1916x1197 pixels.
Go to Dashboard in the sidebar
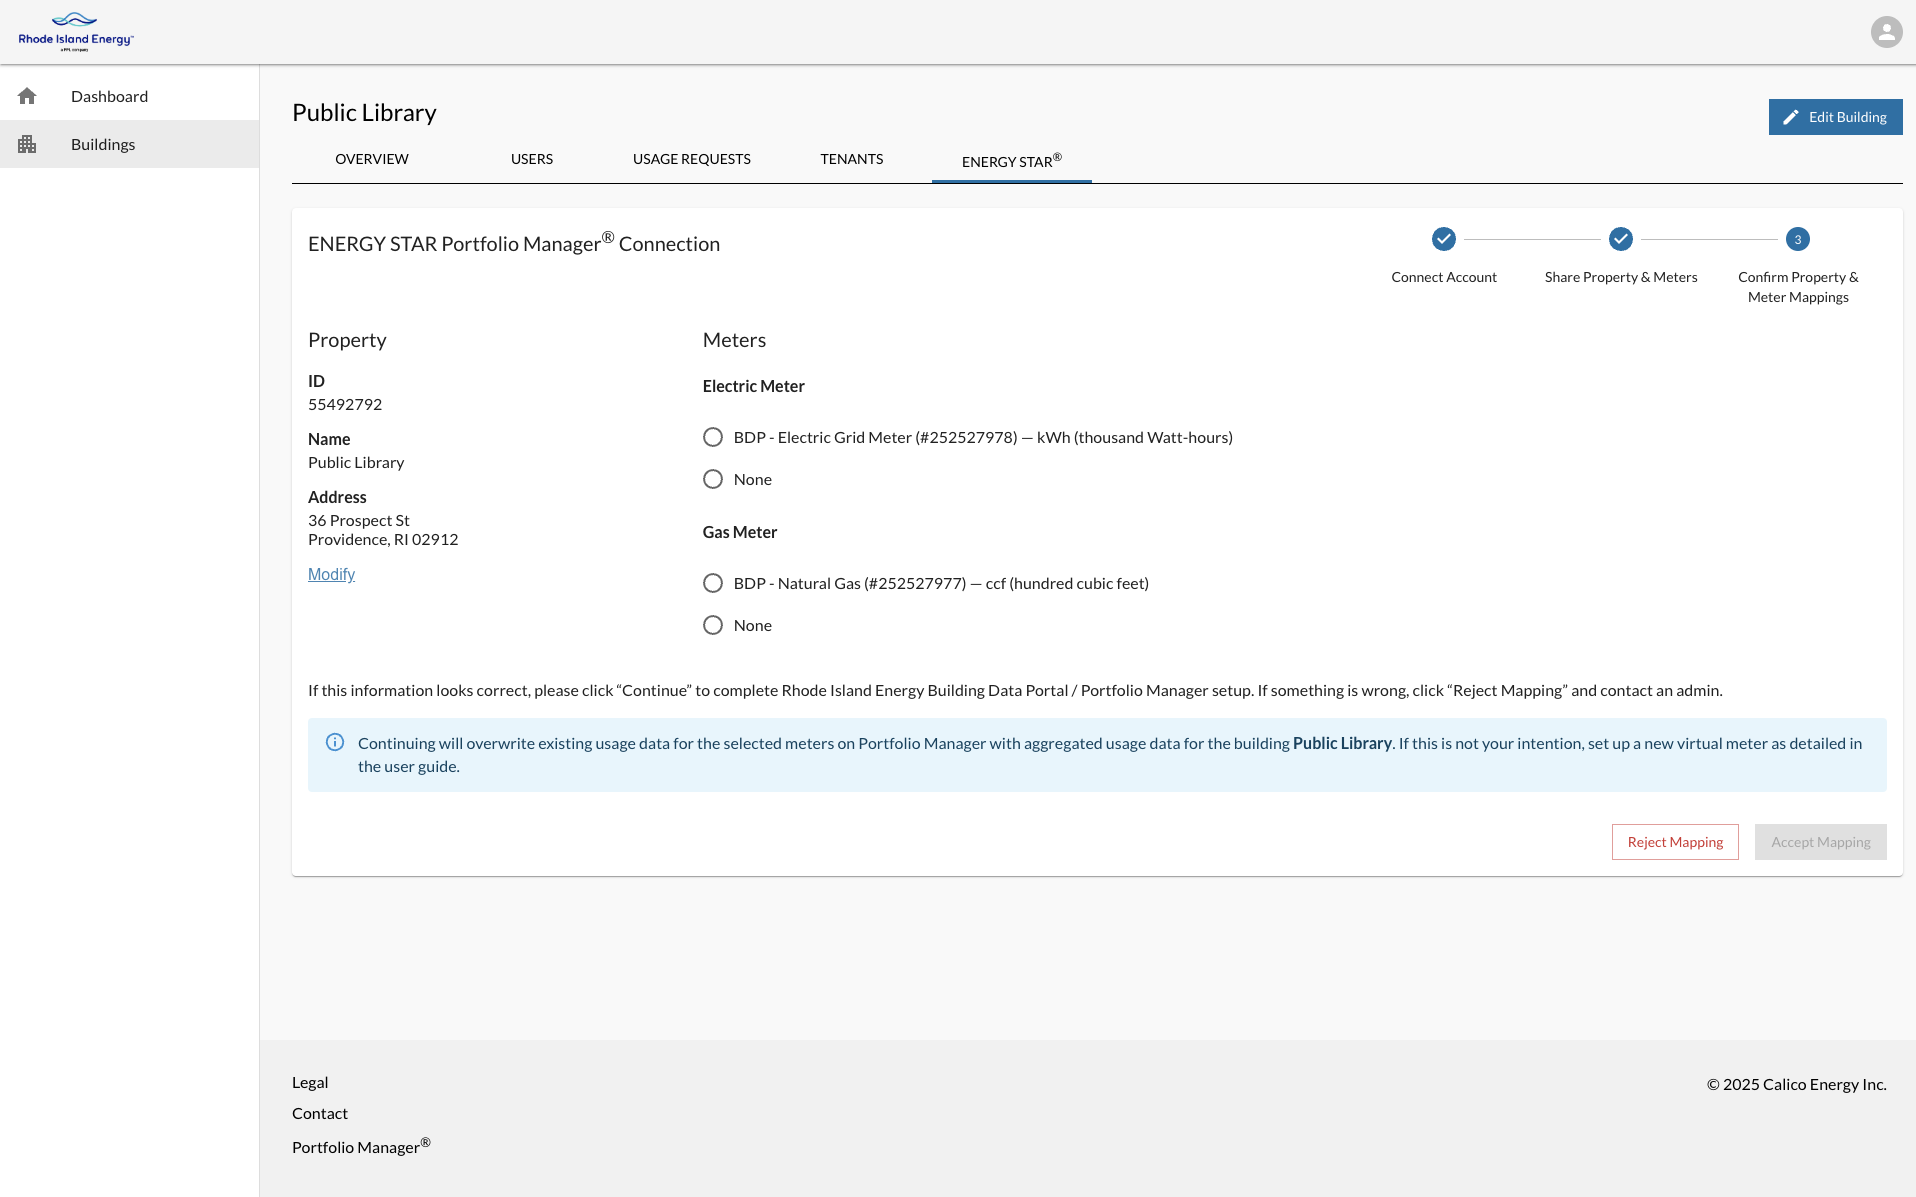[x=130, y=96]
